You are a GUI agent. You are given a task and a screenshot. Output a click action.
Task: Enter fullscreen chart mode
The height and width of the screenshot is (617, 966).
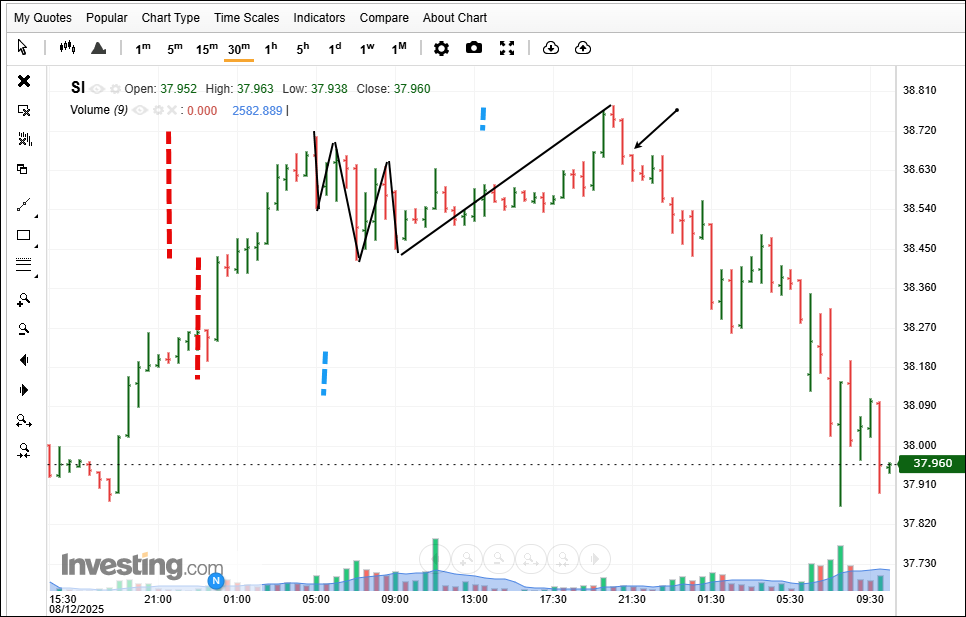(x=507, y=48)
